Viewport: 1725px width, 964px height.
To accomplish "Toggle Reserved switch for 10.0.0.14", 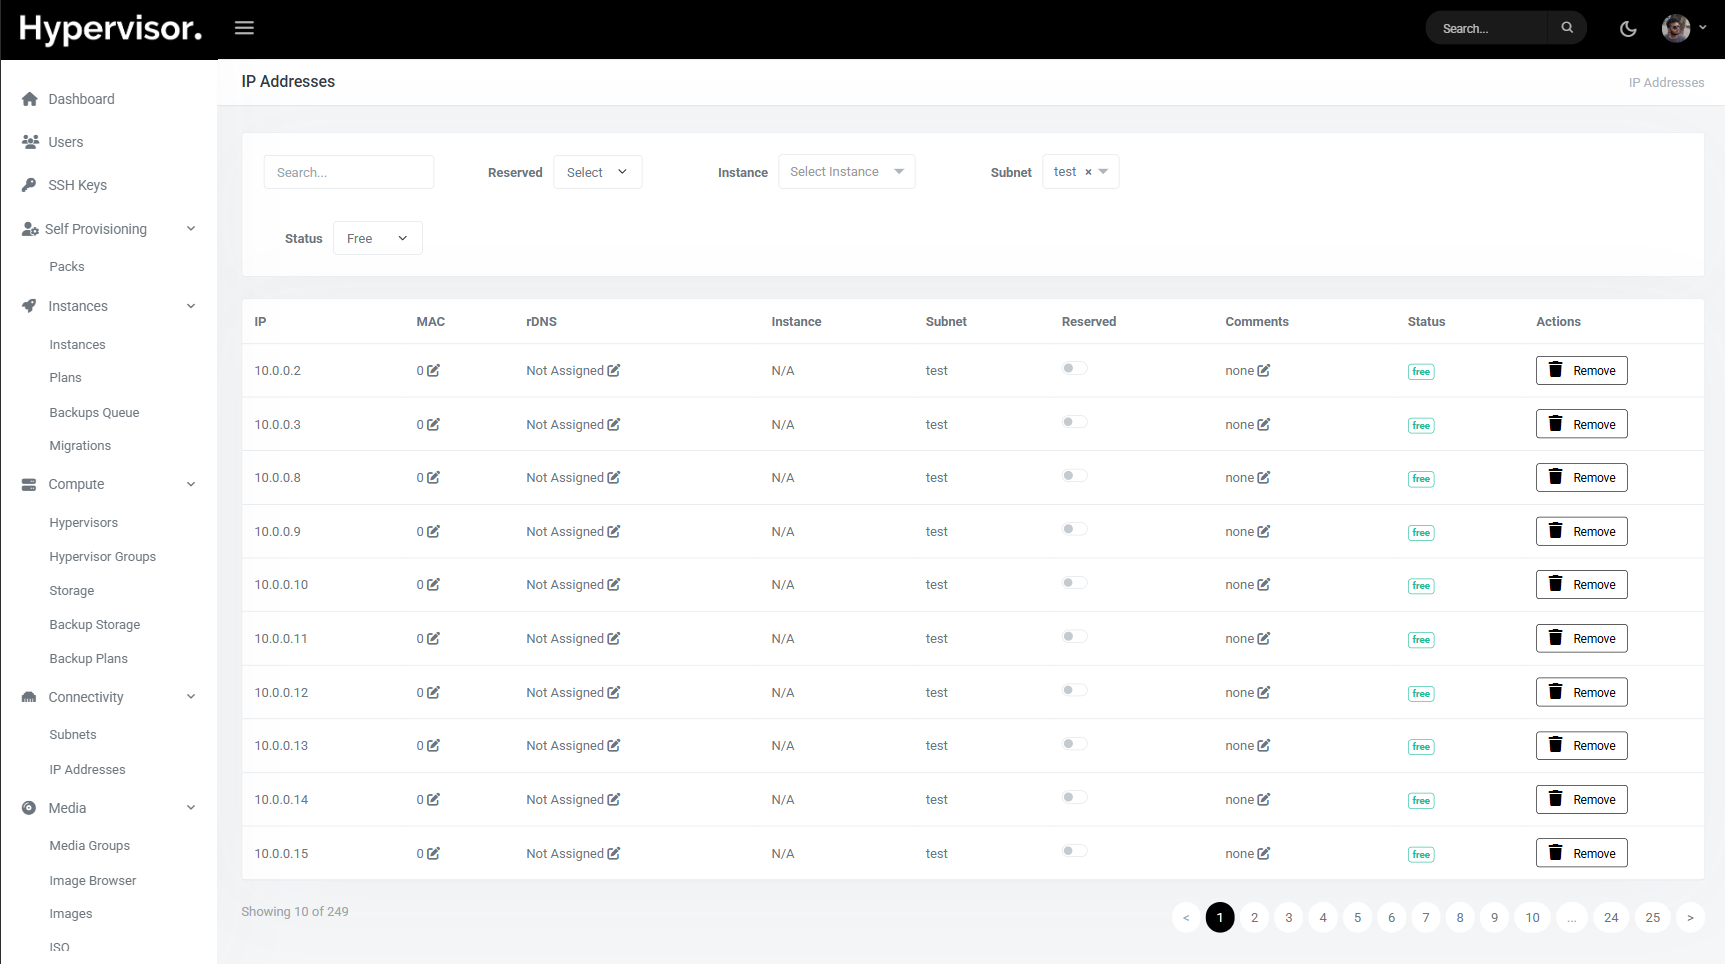I will pos(1074,798).
